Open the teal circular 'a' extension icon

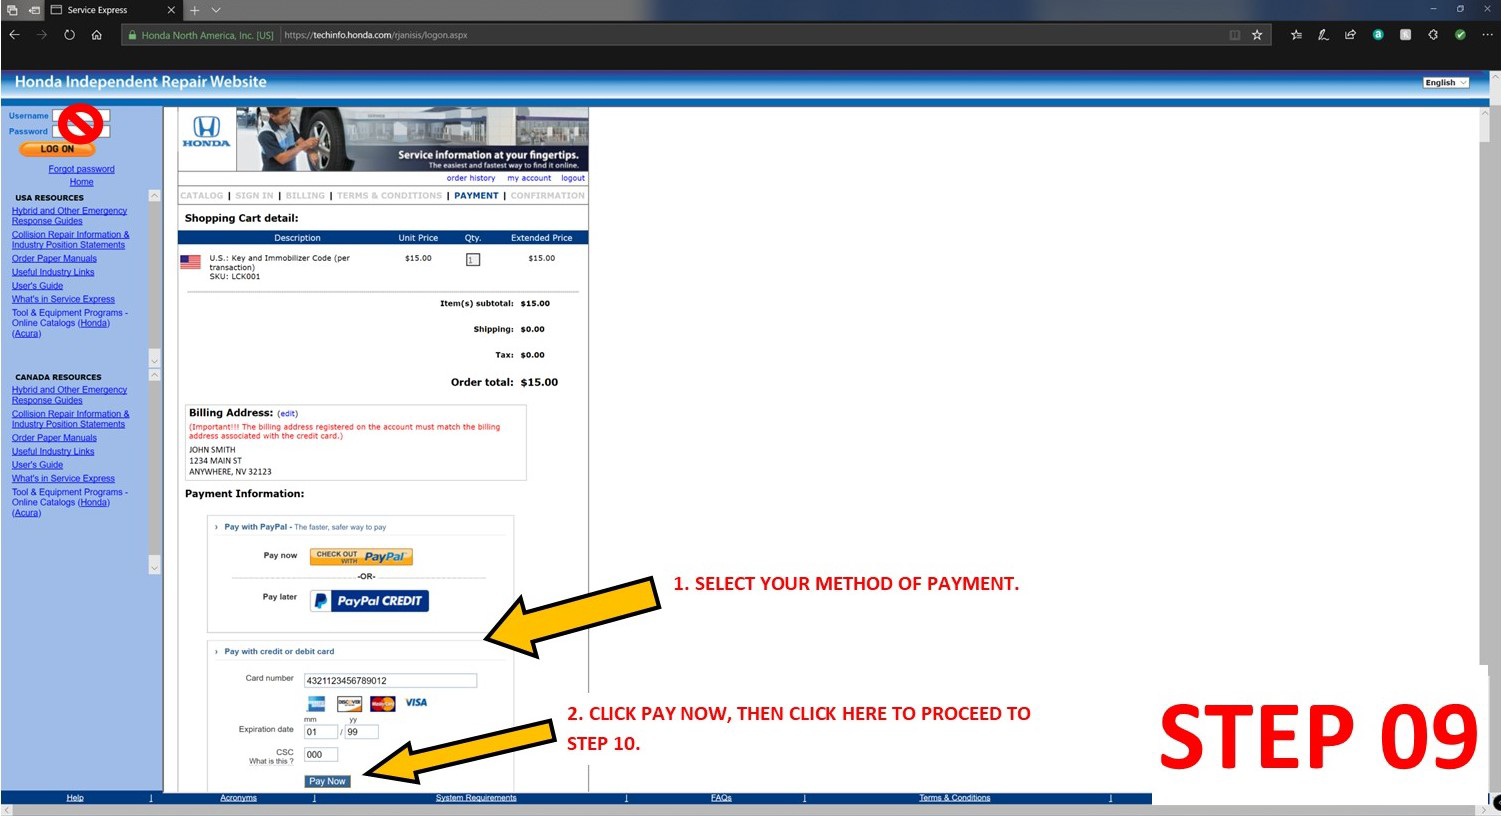[1378, 35]
